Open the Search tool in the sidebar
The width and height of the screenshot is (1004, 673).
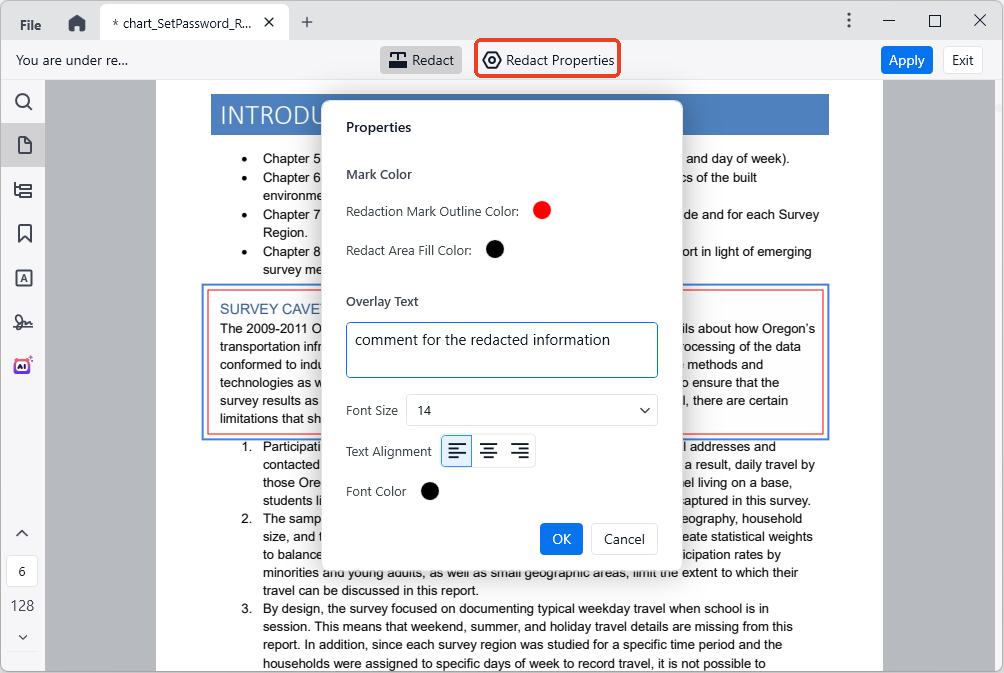pos(23,101)
